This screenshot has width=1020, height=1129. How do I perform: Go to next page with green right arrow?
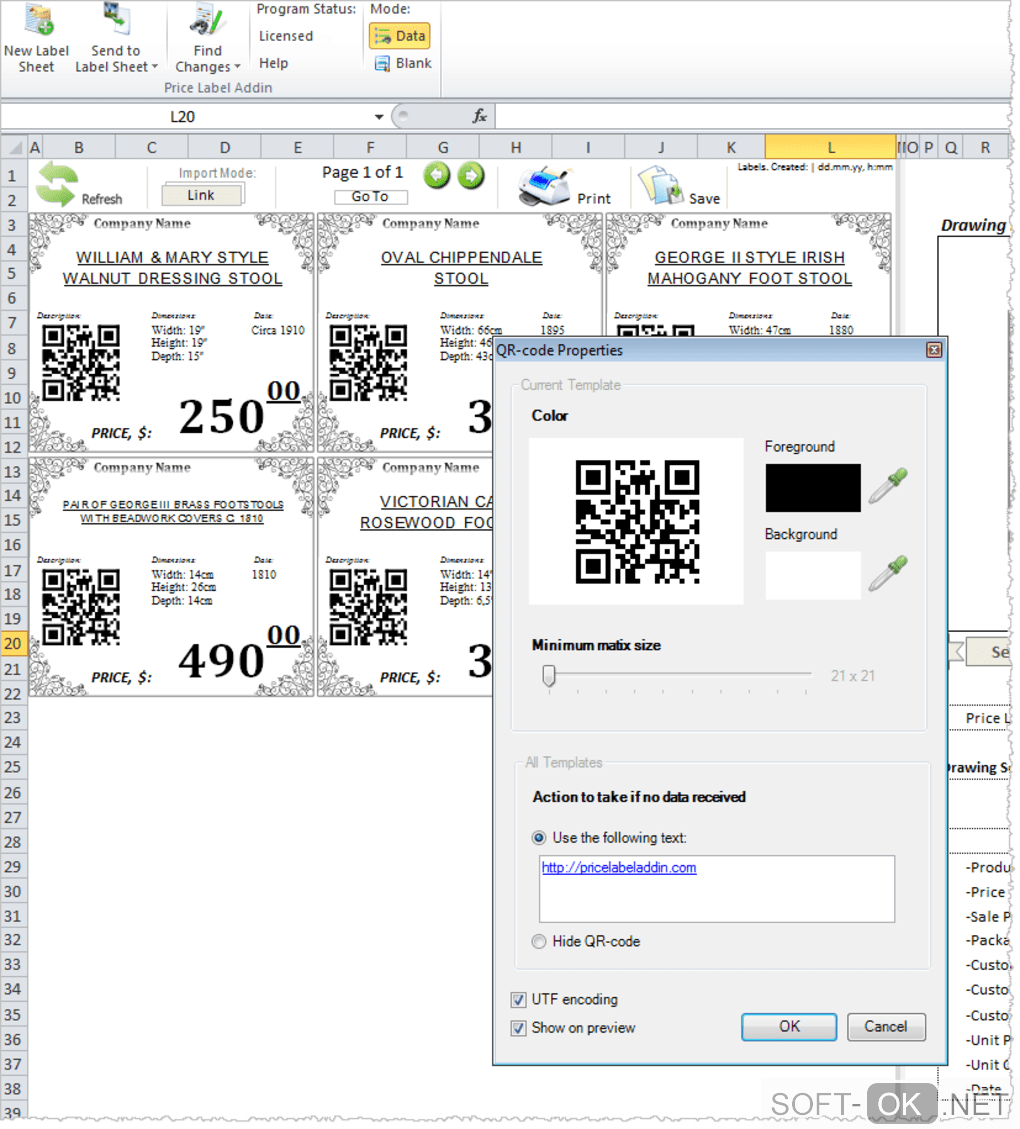coord(471,175)
